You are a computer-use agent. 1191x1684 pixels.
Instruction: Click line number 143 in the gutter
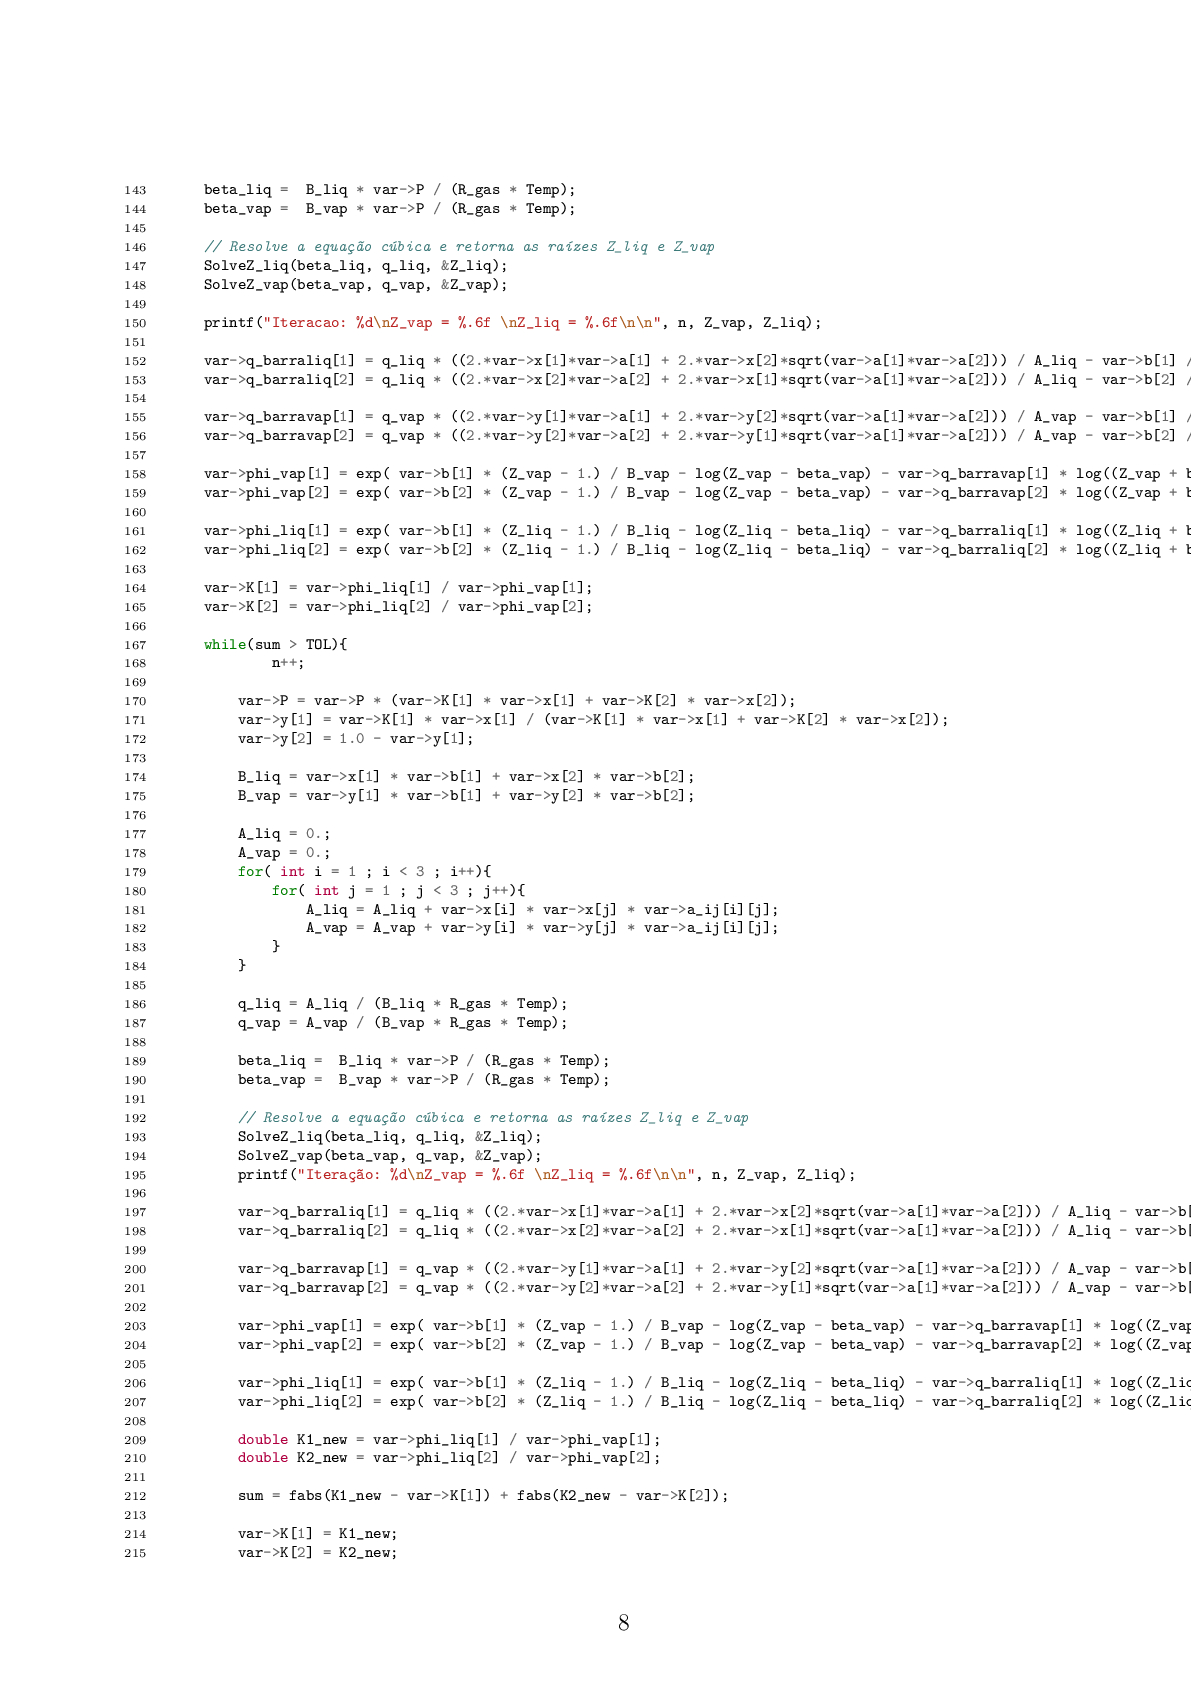[x=133, y=190]
